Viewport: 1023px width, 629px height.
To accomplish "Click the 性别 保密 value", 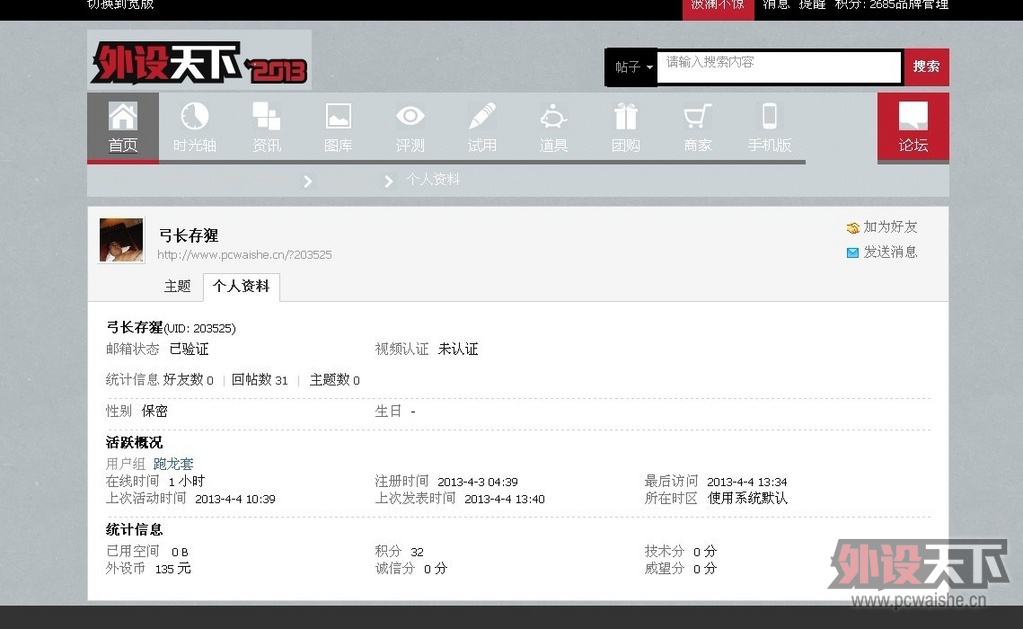I will click(x=155, y=411).
